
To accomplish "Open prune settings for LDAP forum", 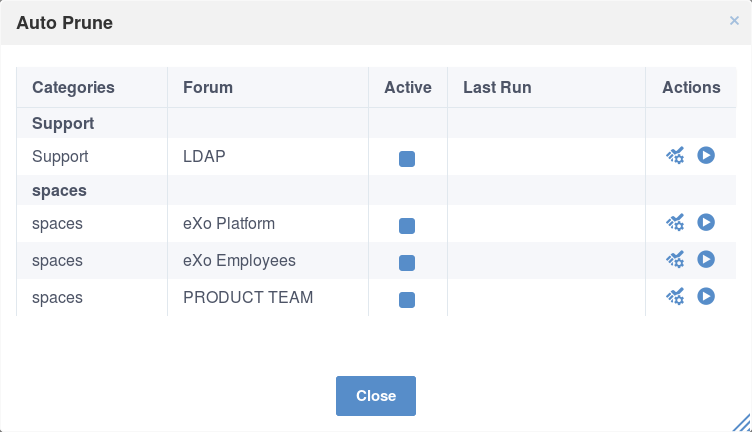I will pos(675,156).
